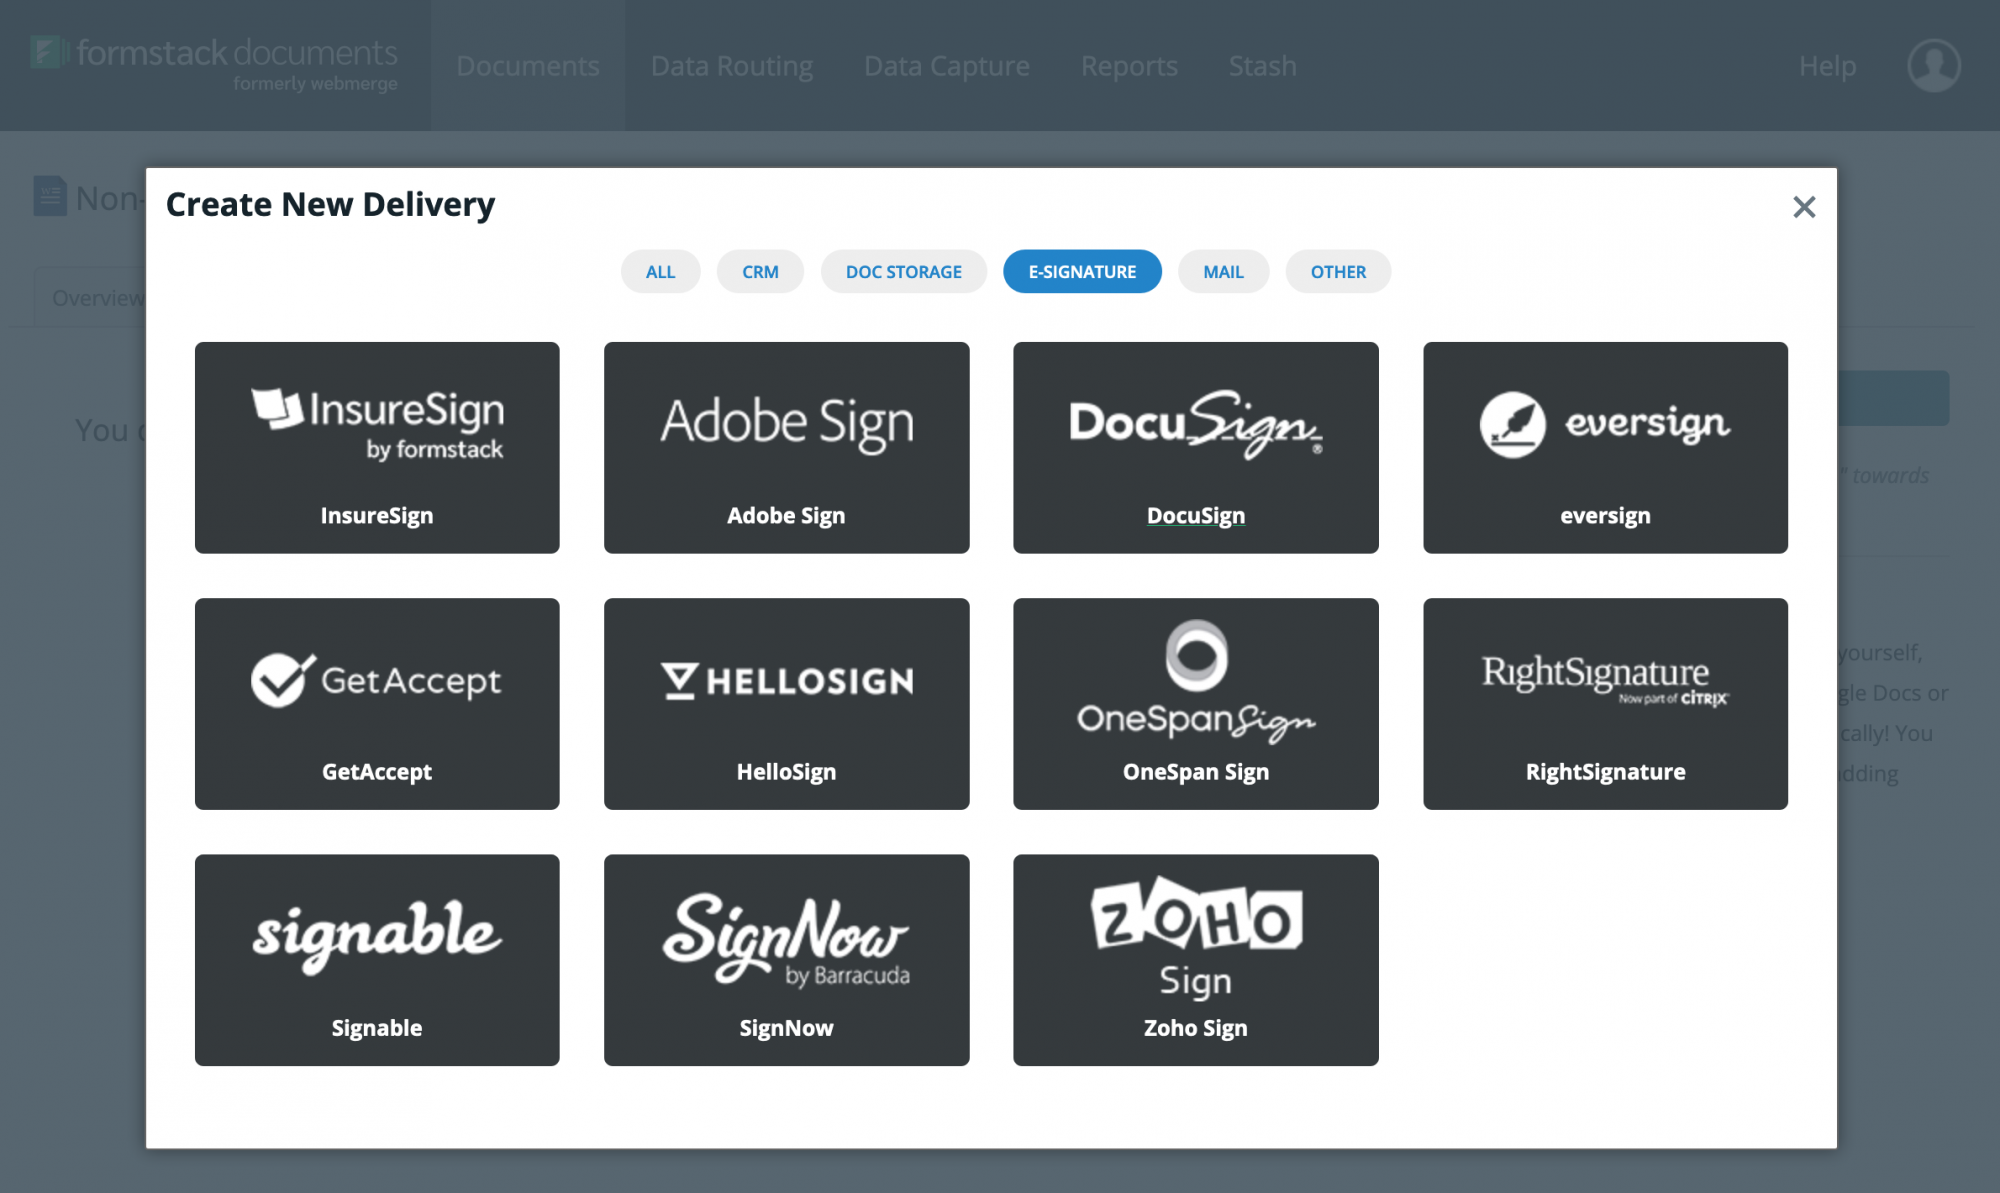This screenshot has width=2000, height=1193.
Task: Choose the GetAccept delivery tile
Action: click(x=377, y=703)
